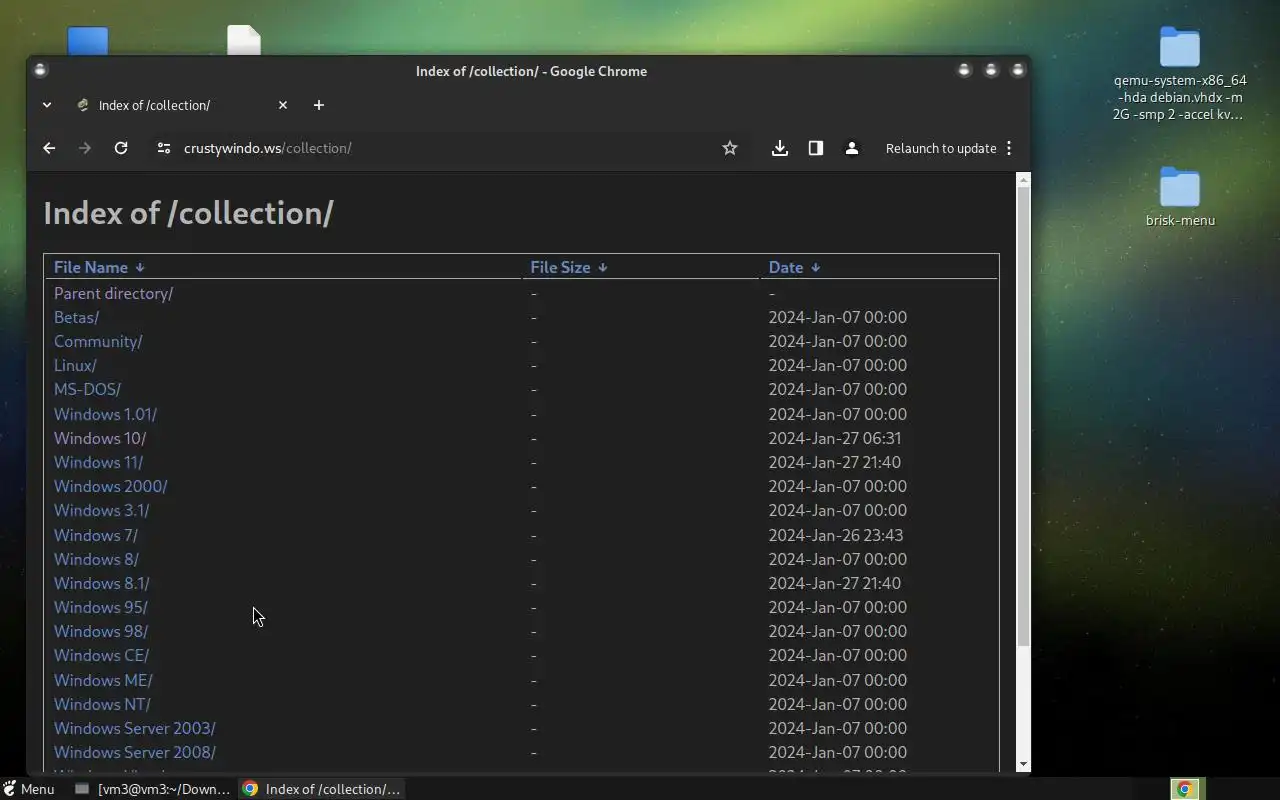This screenshot has height=800, width=1280.
Task: Open the Parent directory/ link
Action: point(113,293)
